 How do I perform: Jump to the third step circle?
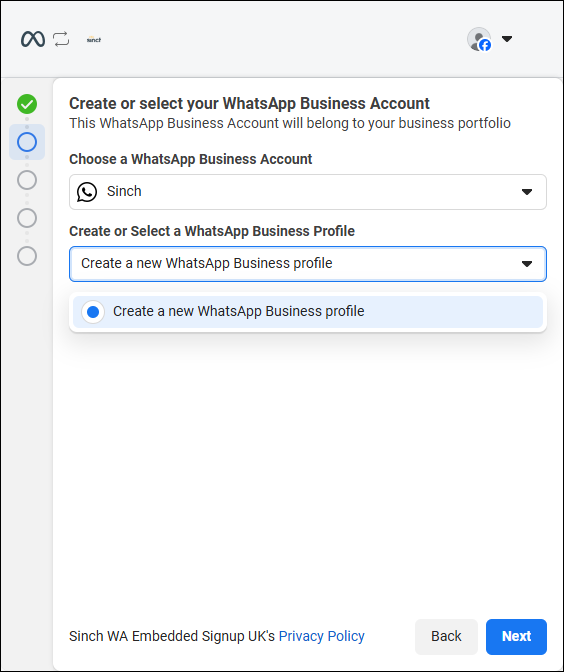click(27, 180)
